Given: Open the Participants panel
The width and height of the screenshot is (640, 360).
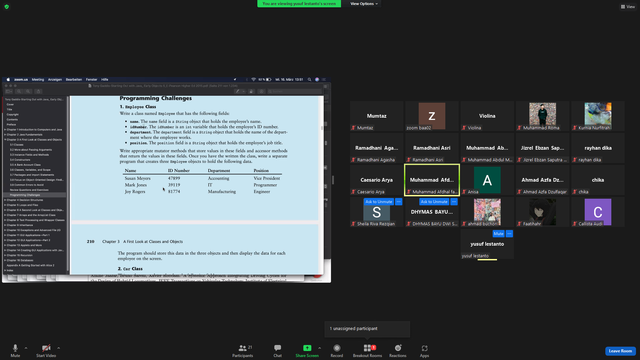Looking at the screenshot, I should 243,350.
